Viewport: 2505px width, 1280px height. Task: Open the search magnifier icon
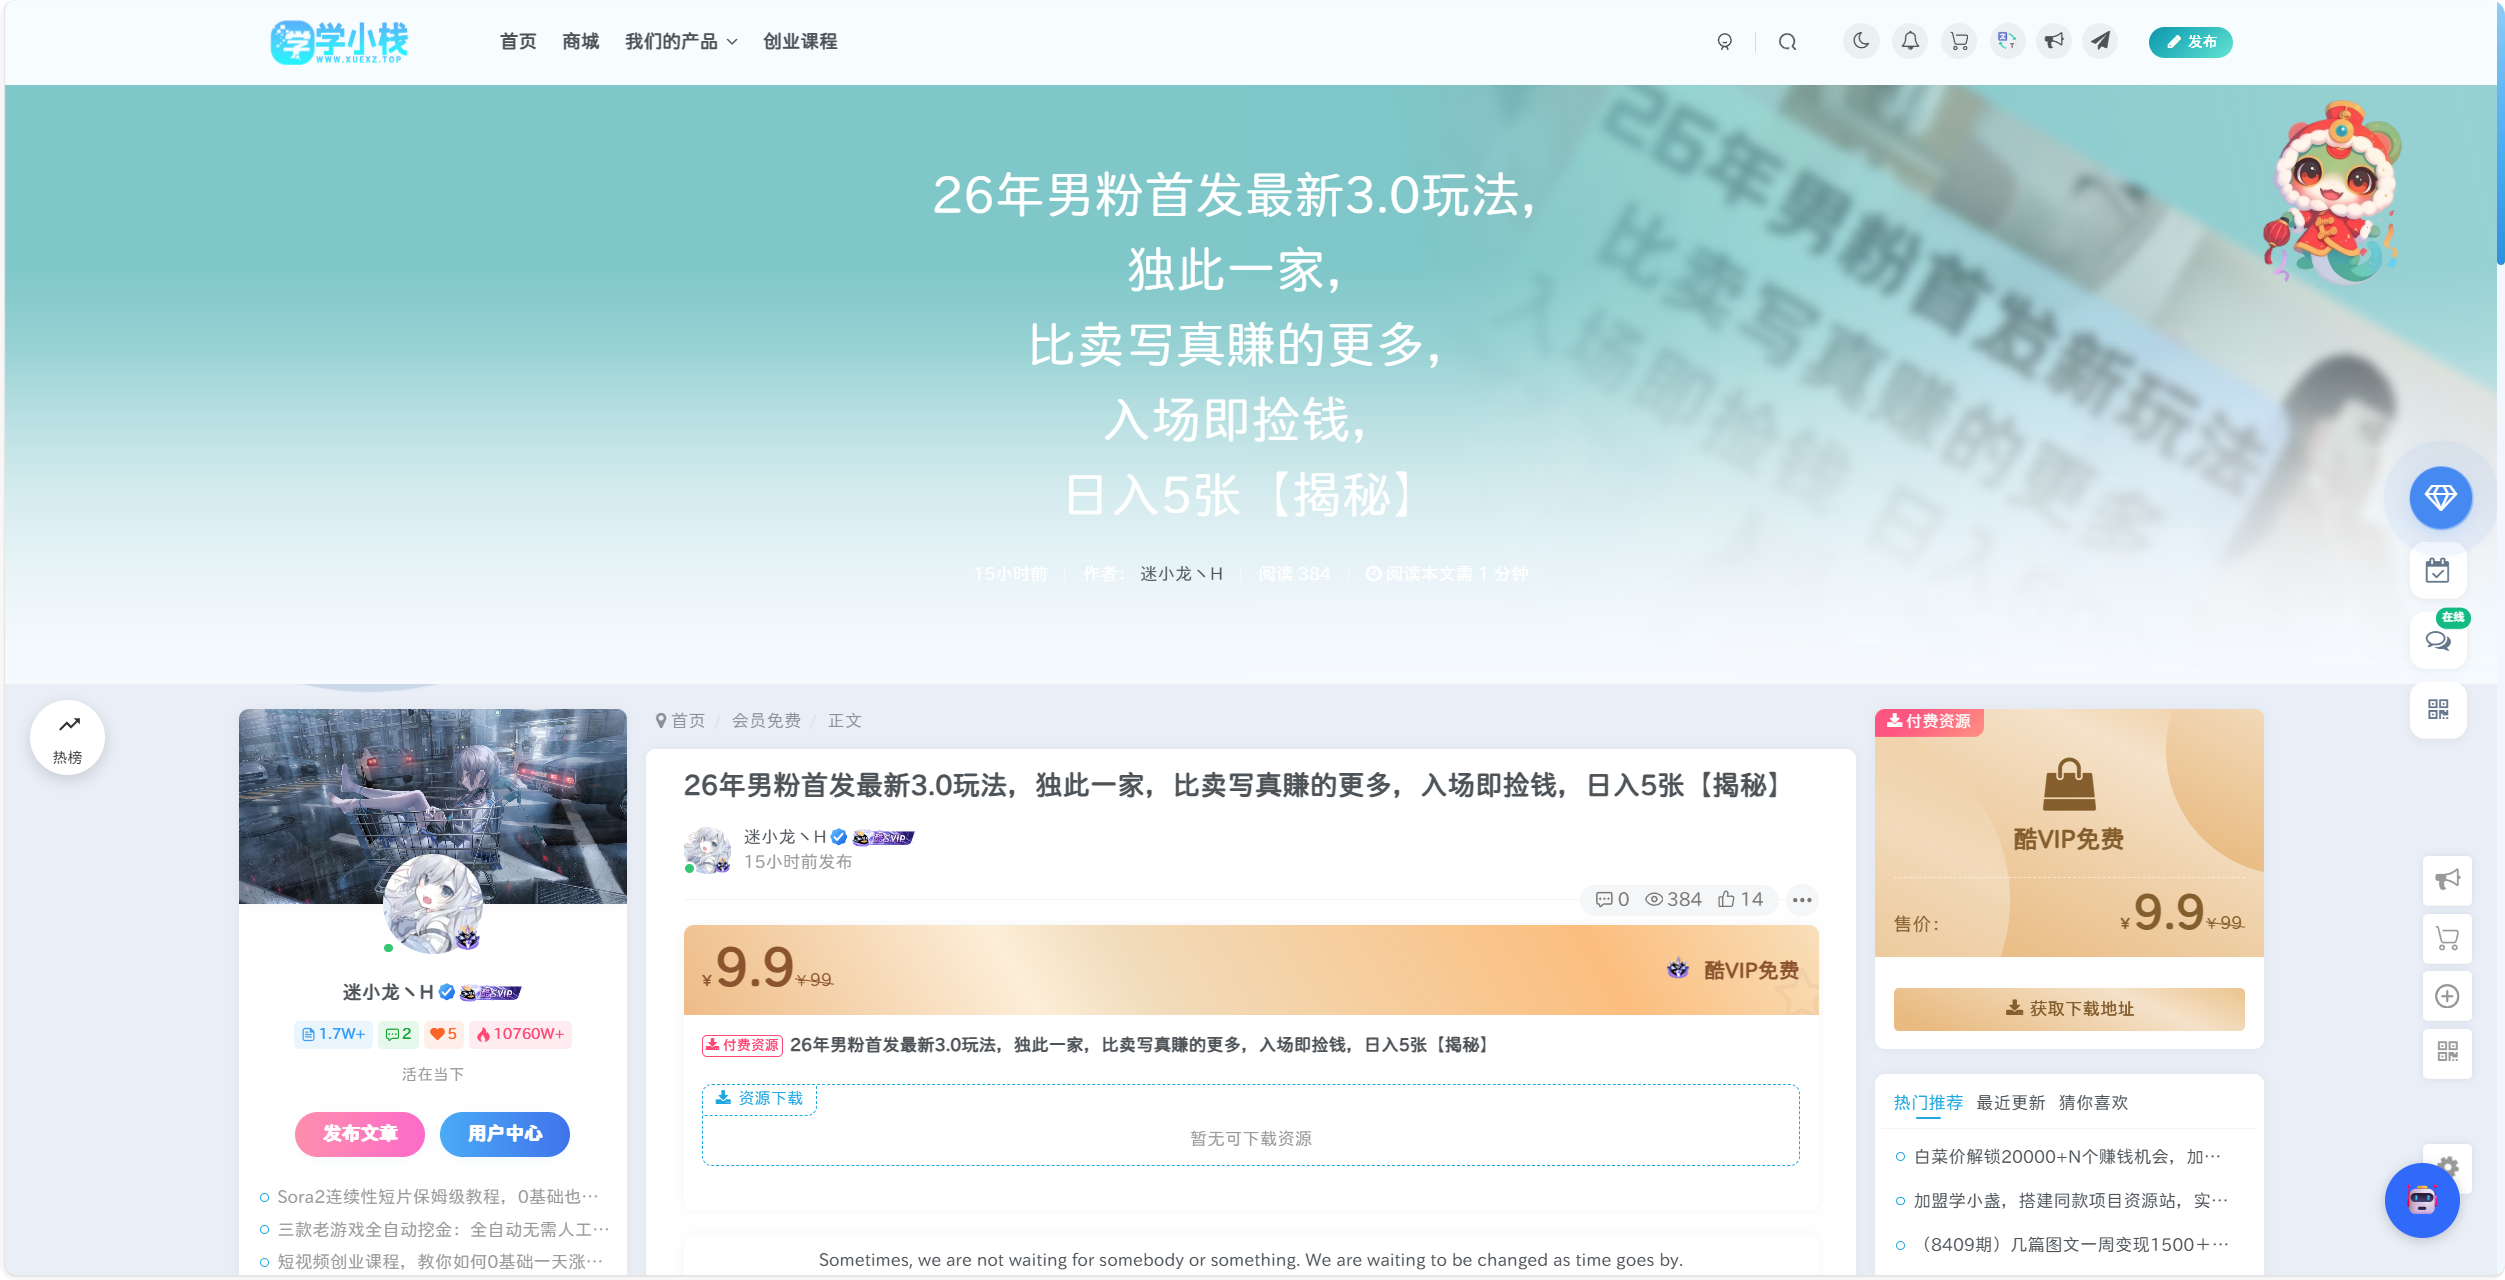pos(1788,42)
